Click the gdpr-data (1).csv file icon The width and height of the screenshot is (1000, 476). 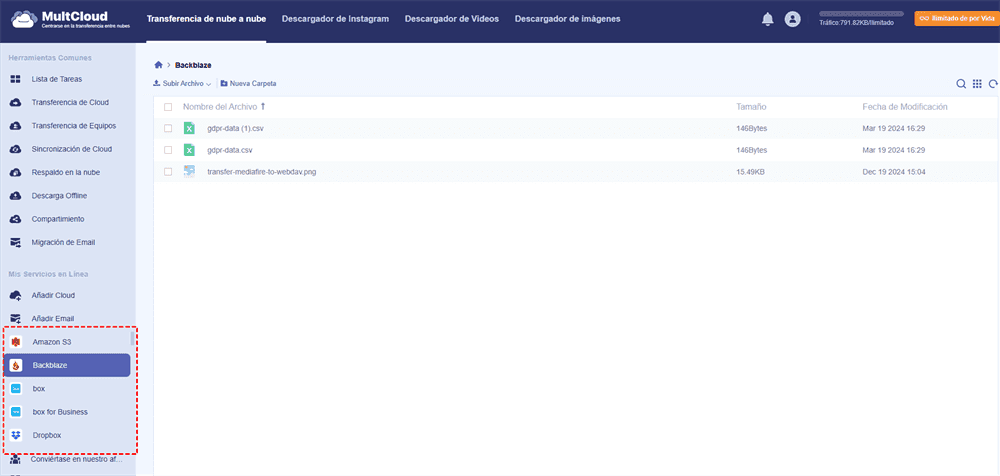[x=189, y=128]
